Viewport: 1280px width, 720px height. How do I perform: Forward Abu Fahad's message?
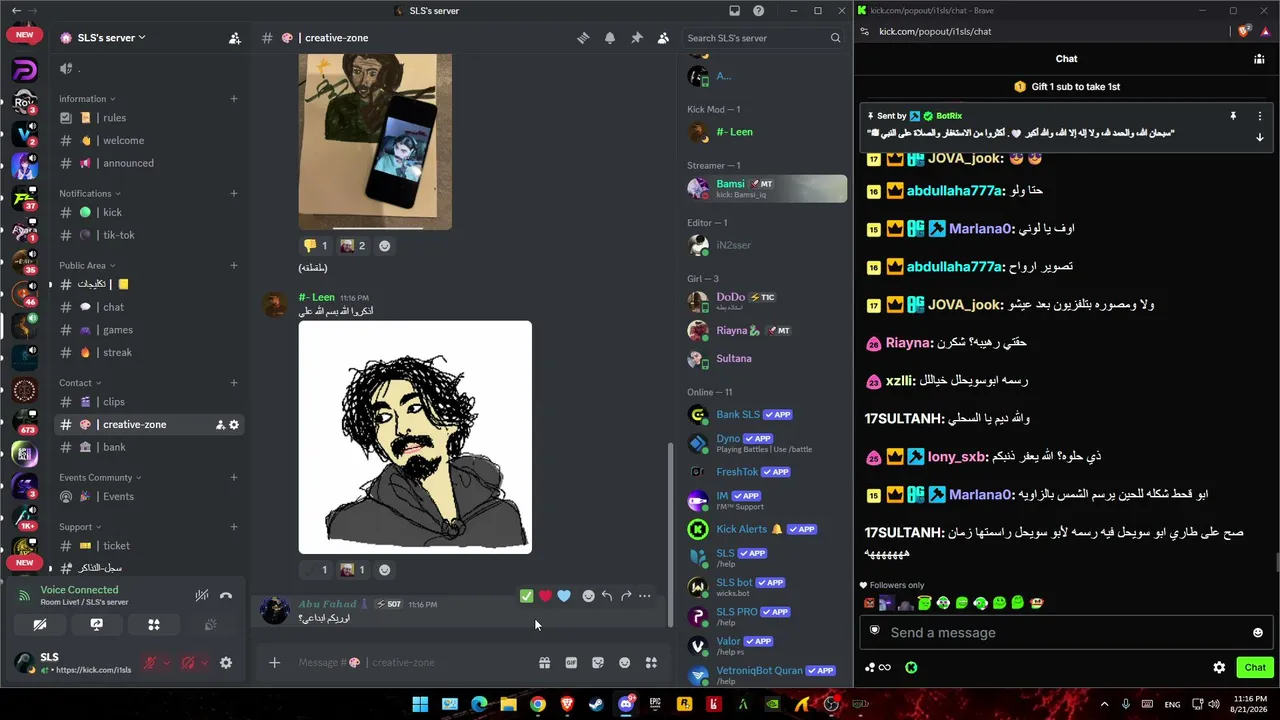coord(626,596)
